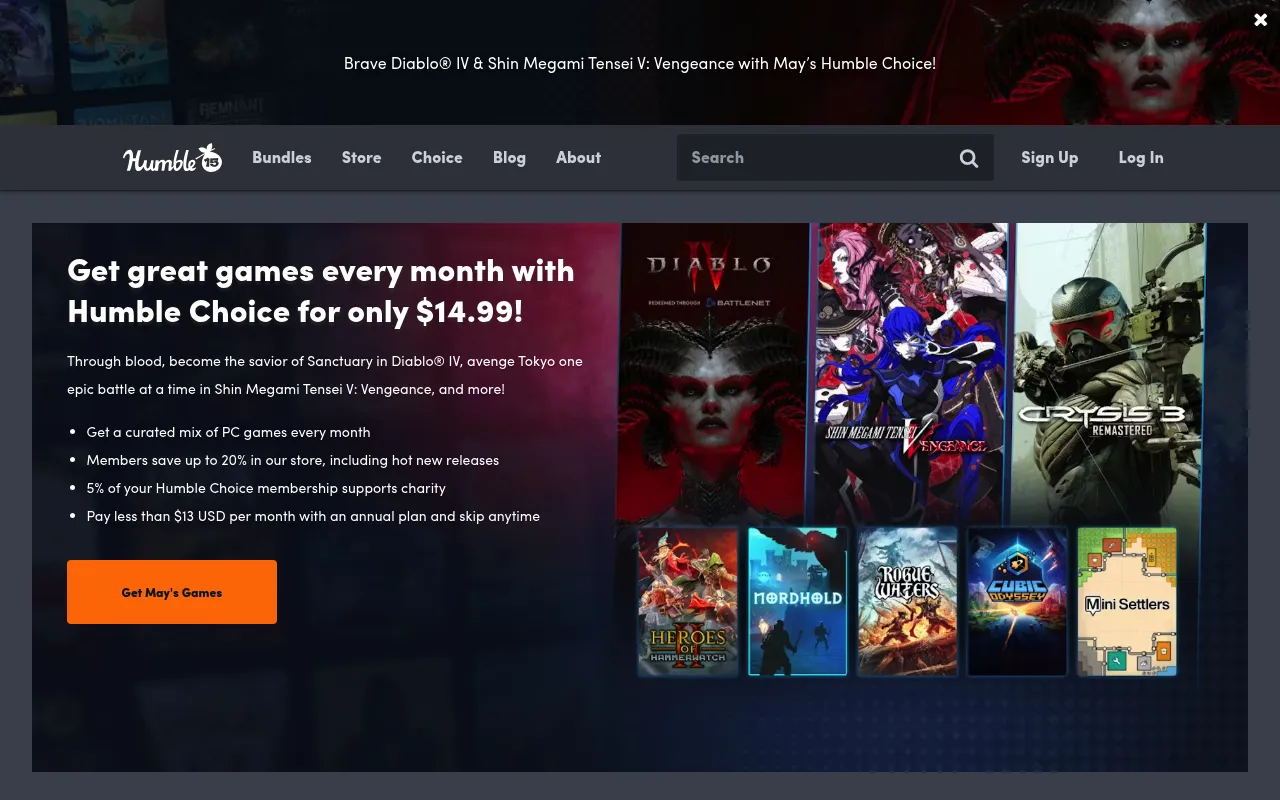Open the Bundles menu
Image resolution: width=1280 pixels, height=800 pixels.
[x=282, y=158]
